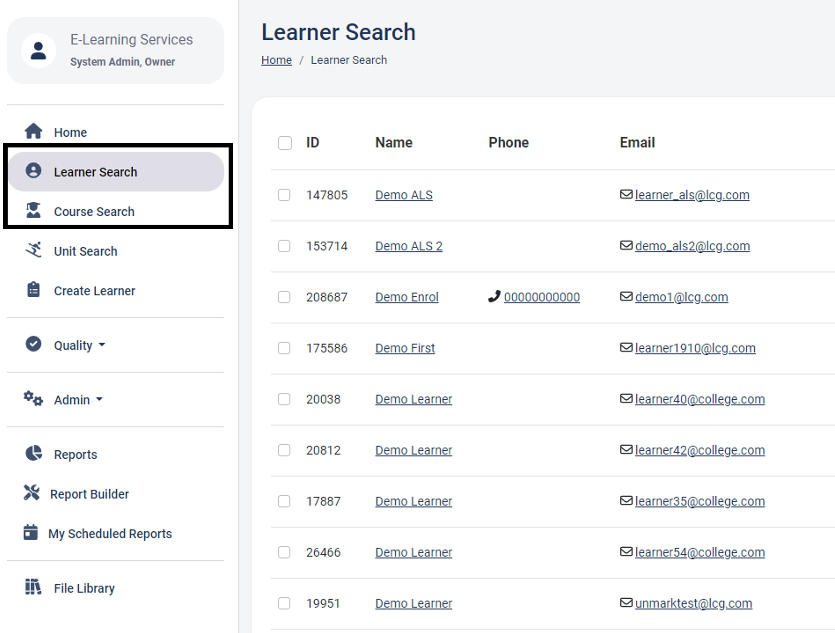Click the Unit Search icon

click(34, 251)
